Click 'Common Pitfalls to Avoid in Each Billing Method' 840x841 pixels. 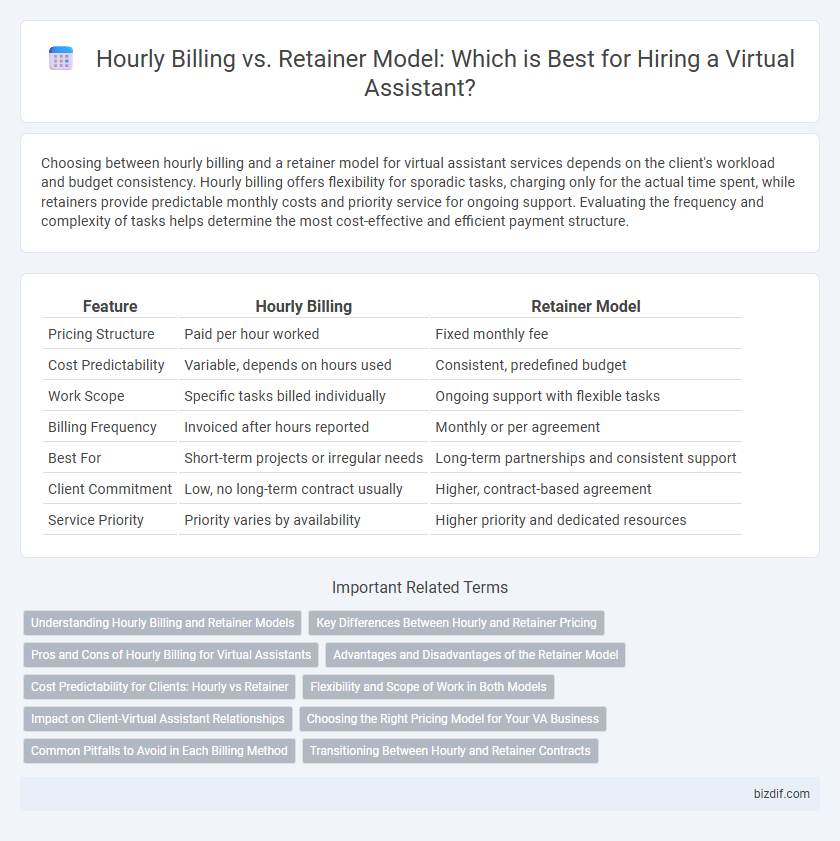159,751
